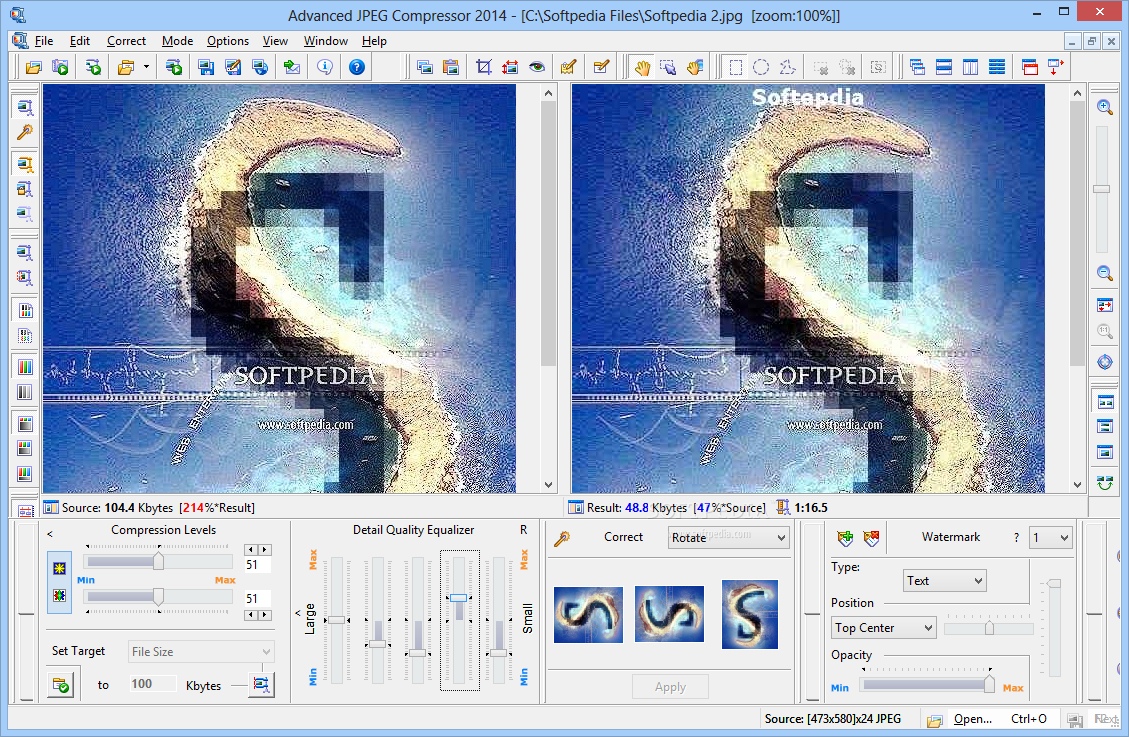
Task: Click the zoom out magnifier on right sidebar
Action: pos(1105,273)
